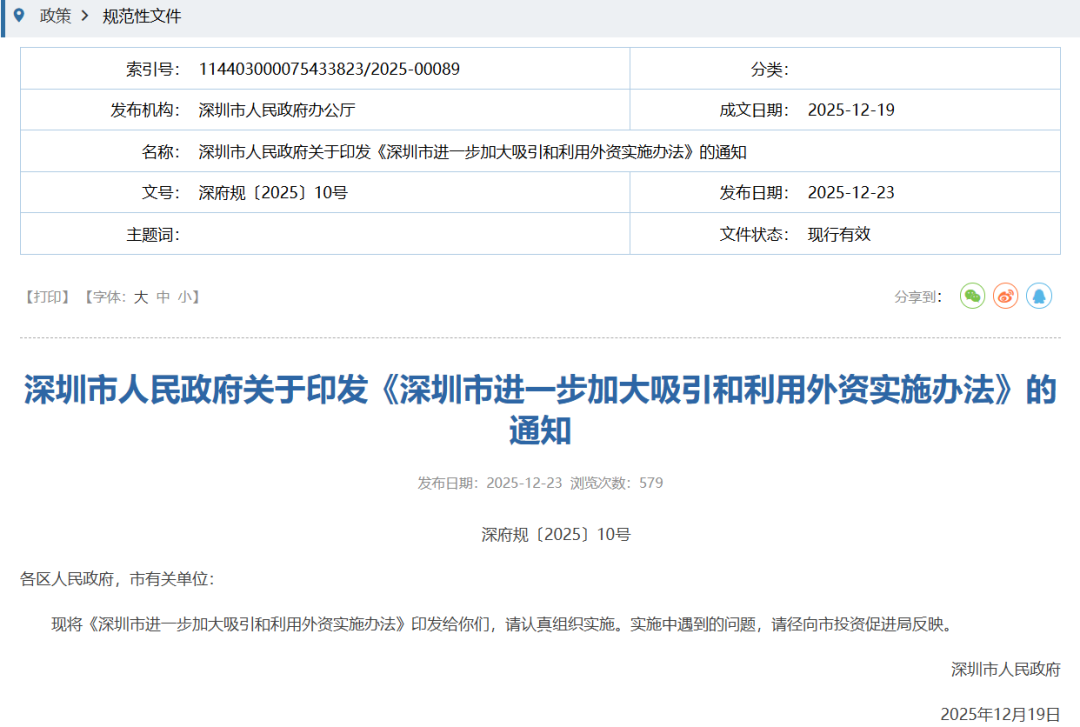
Task: Click the index number 11440300007543823/2025-00089
Action: pyautogui.click(x=329, y=69)
